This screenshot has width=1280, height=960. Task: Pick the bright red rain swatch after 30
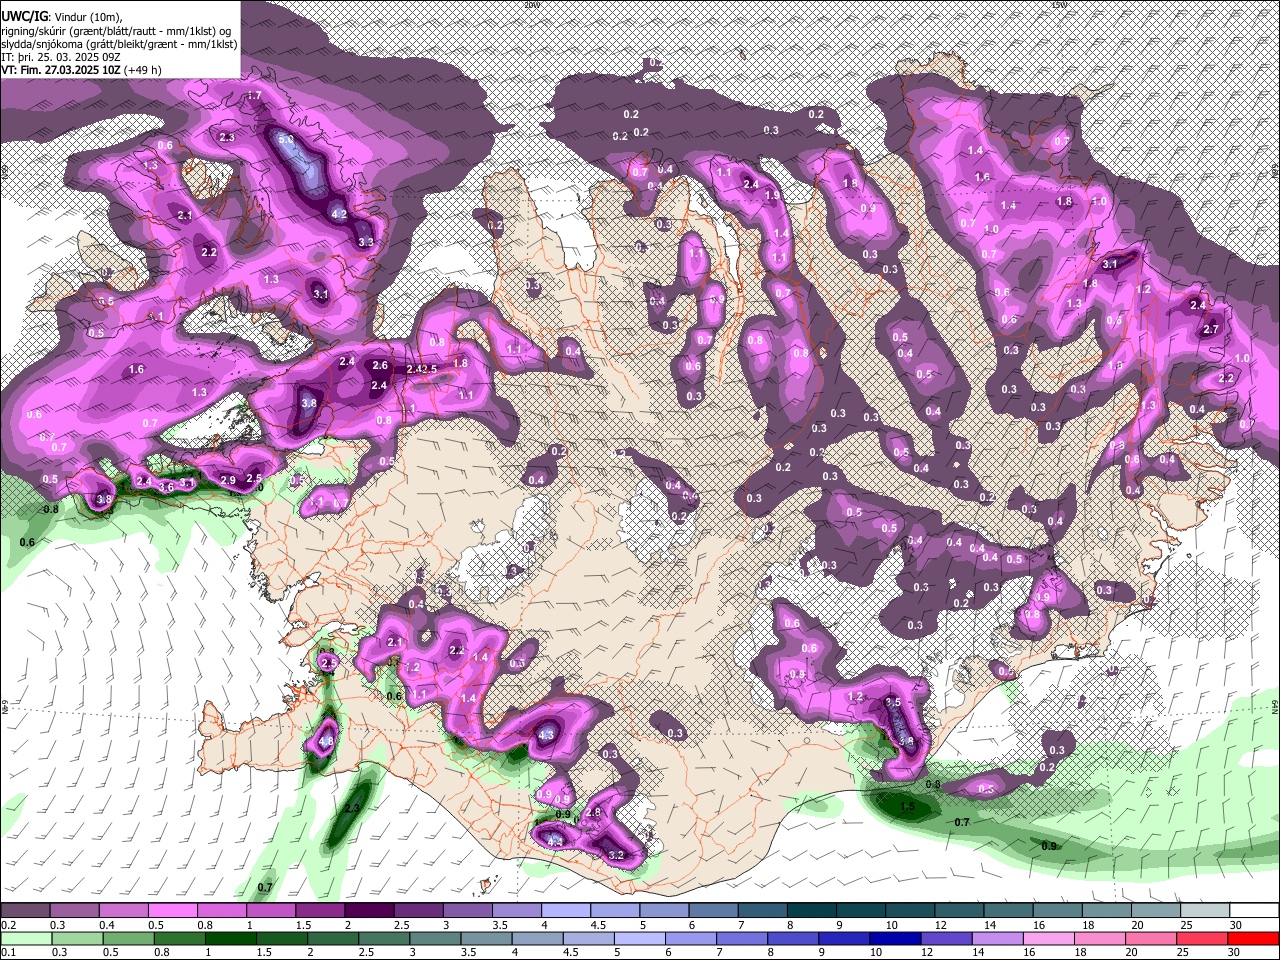point(1252,938)
